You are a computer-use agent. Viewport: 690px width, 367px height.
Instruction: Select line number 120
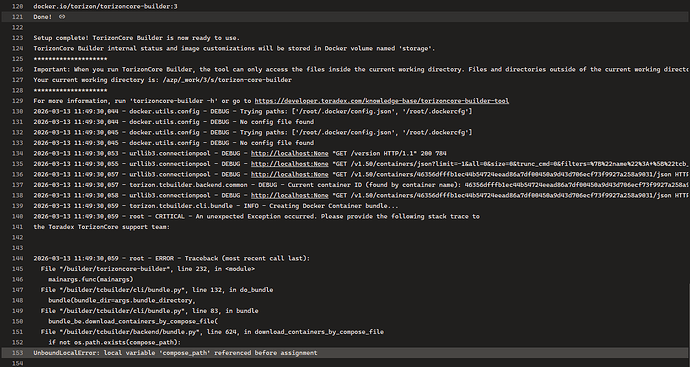(18, 7)
